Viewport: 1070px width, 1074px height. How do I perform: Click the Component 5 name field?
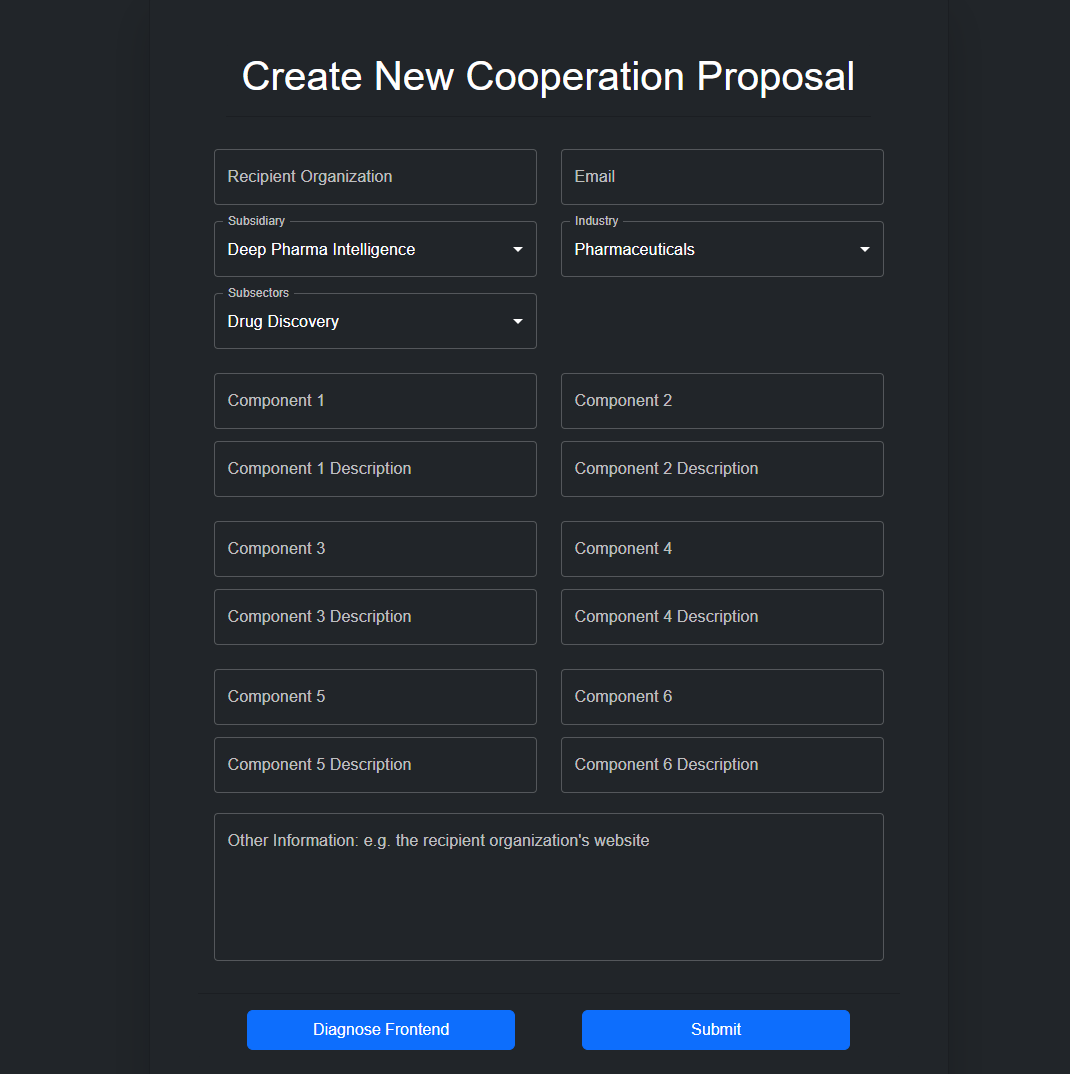point(375,697)
